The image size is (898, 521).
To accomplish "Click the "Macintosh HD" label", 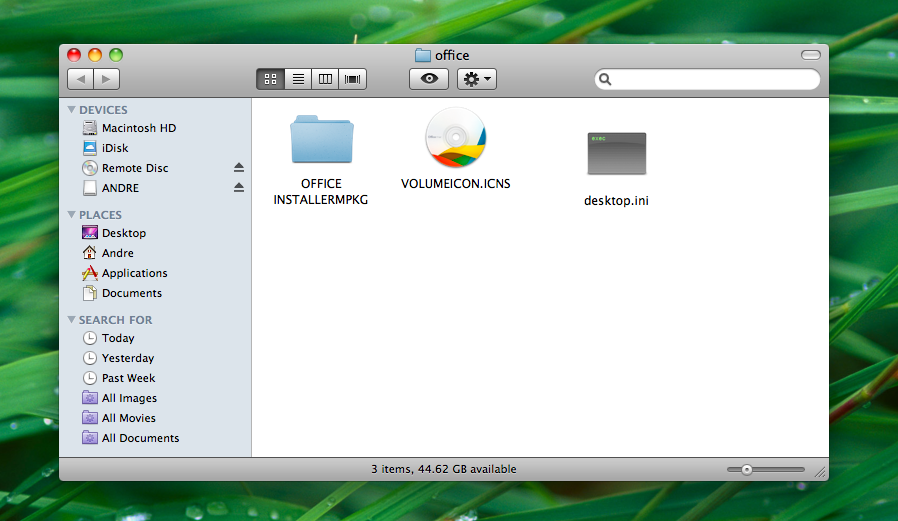I will tap(139, 128).
